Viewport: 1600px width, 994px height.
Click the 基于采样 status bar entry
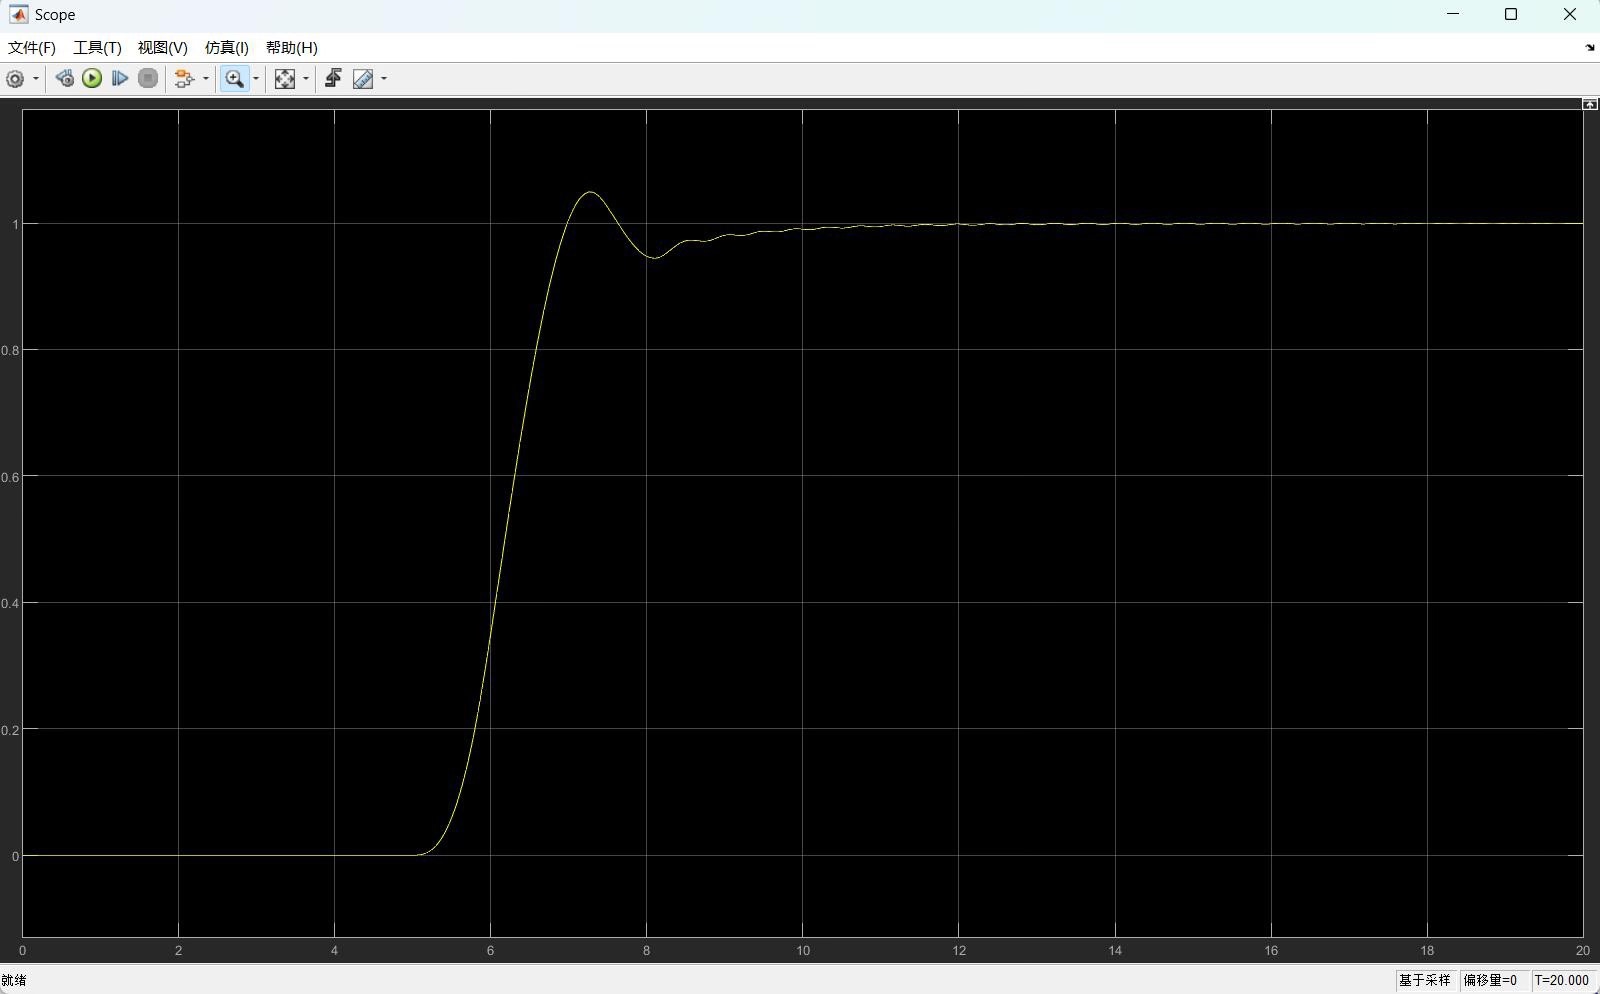1425,981
